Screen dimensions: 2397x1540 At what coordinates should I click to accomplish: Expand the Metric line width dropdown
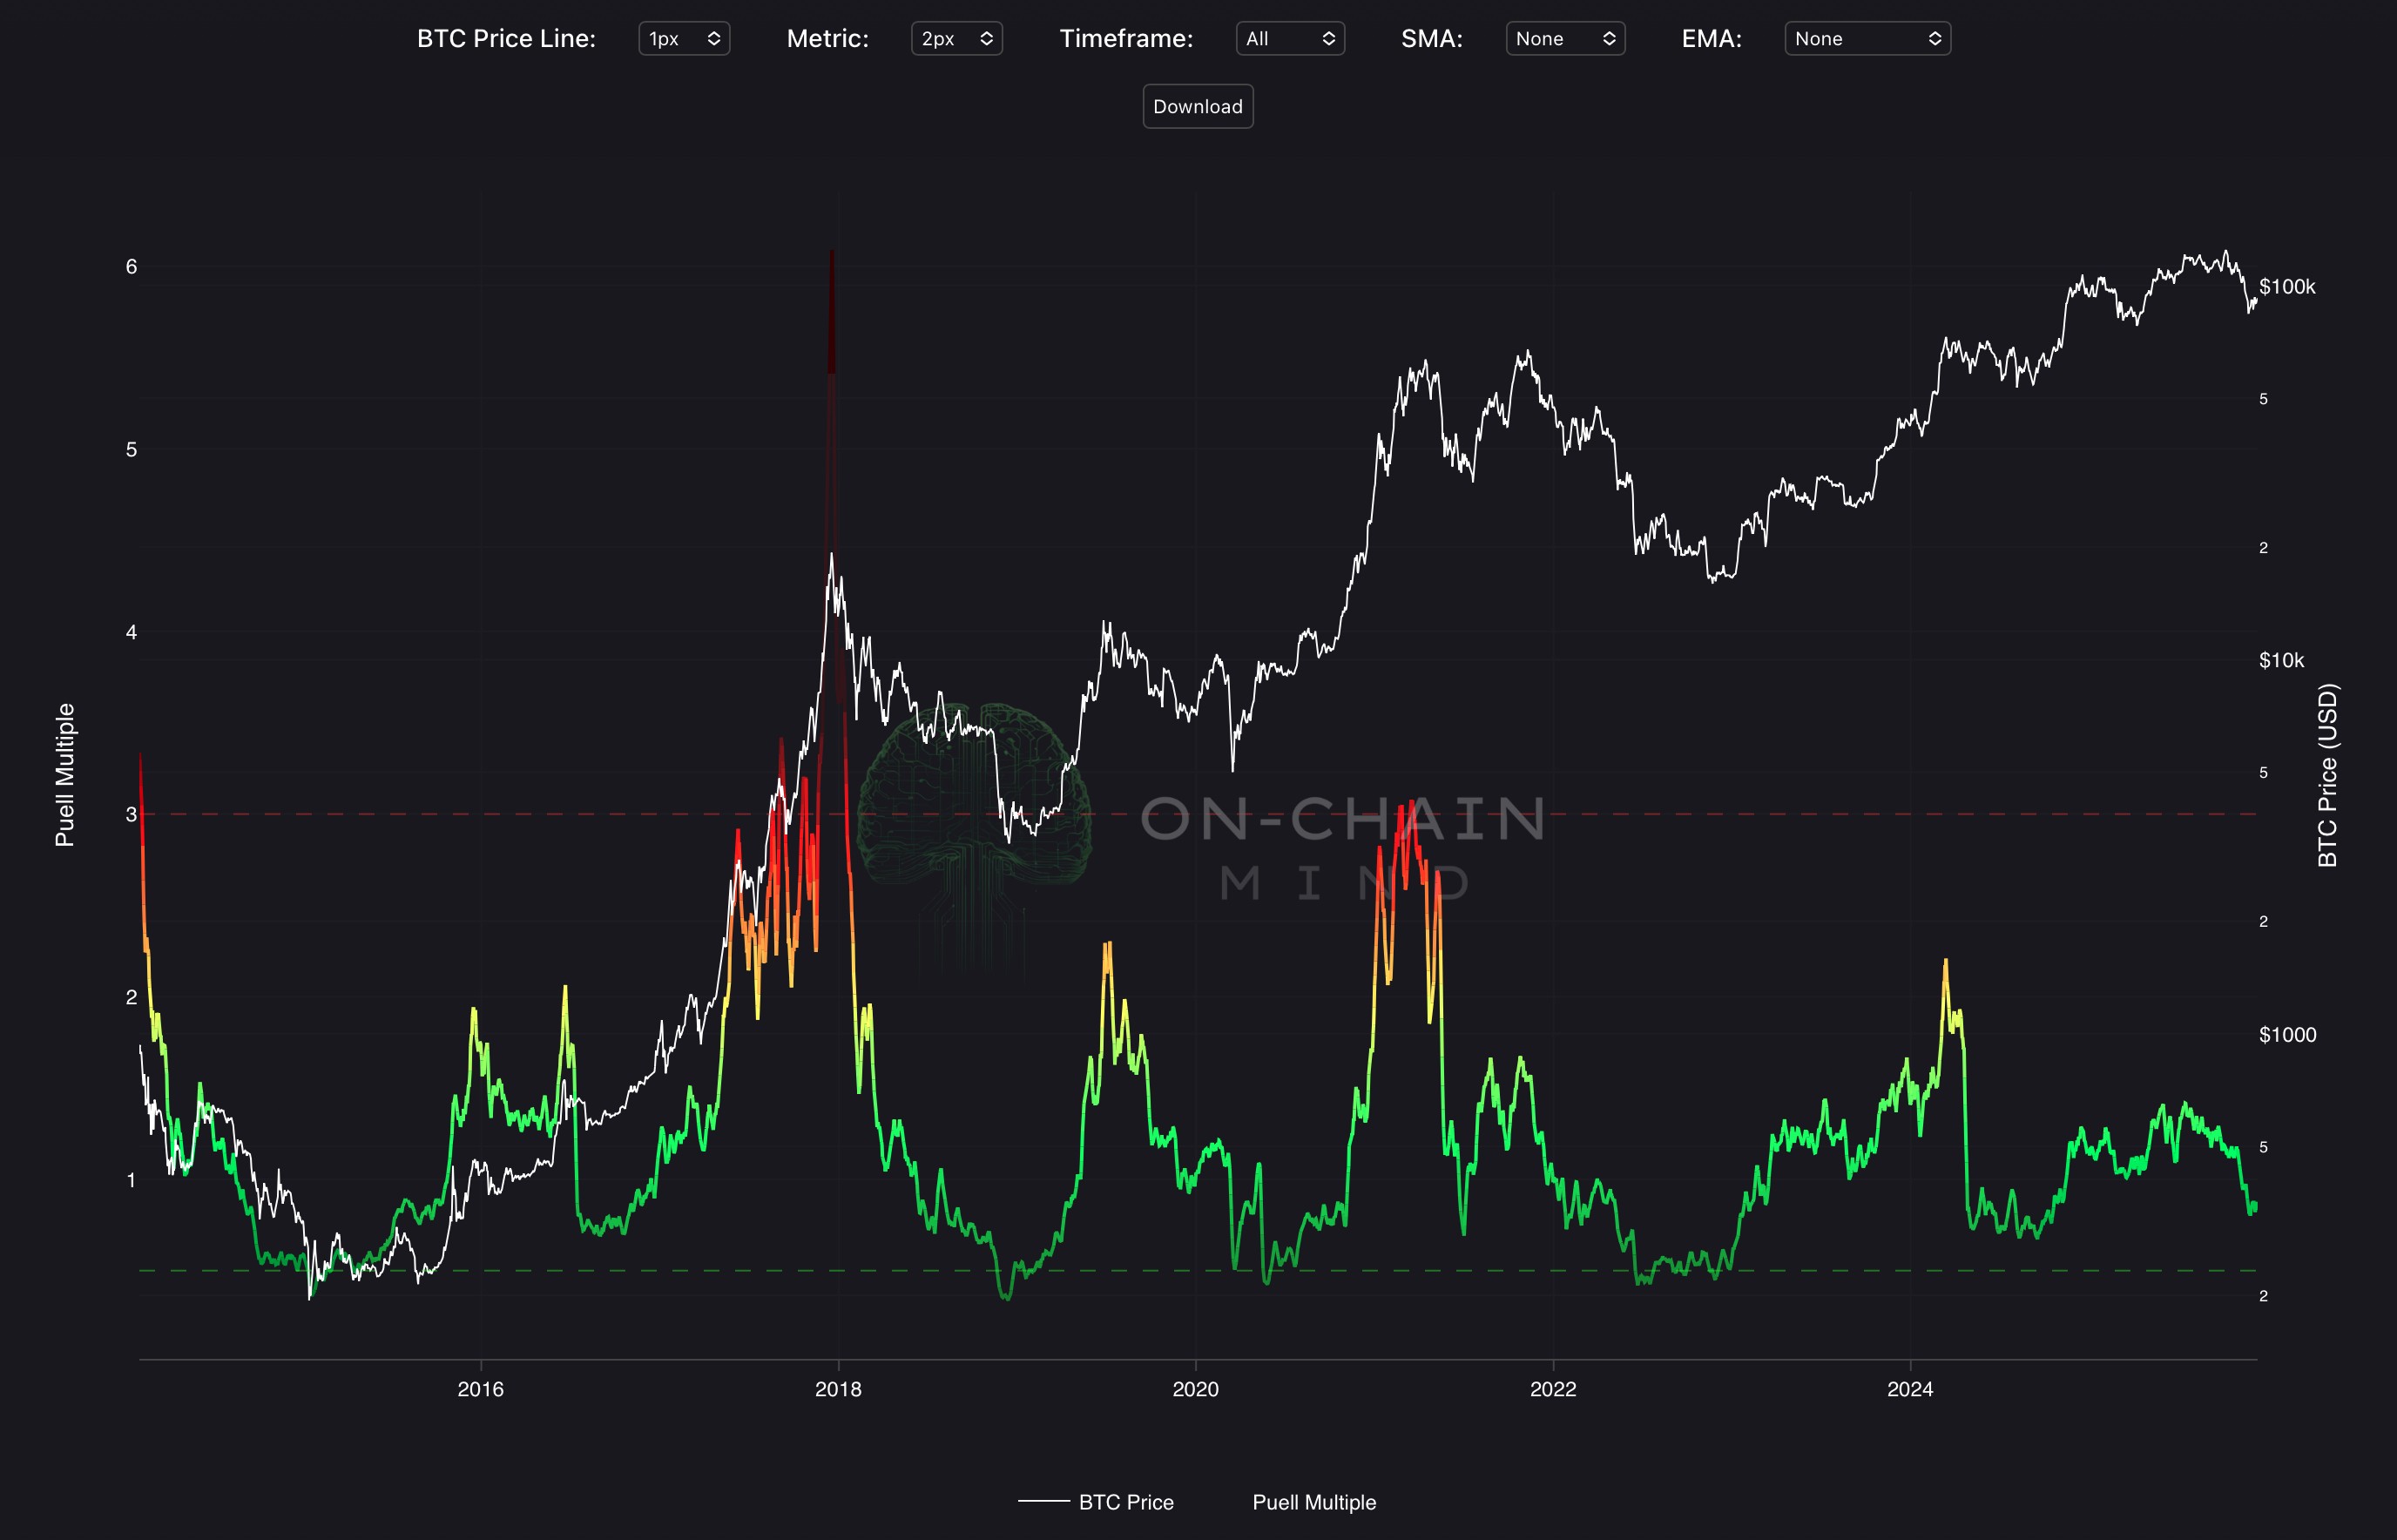[956, 39]
